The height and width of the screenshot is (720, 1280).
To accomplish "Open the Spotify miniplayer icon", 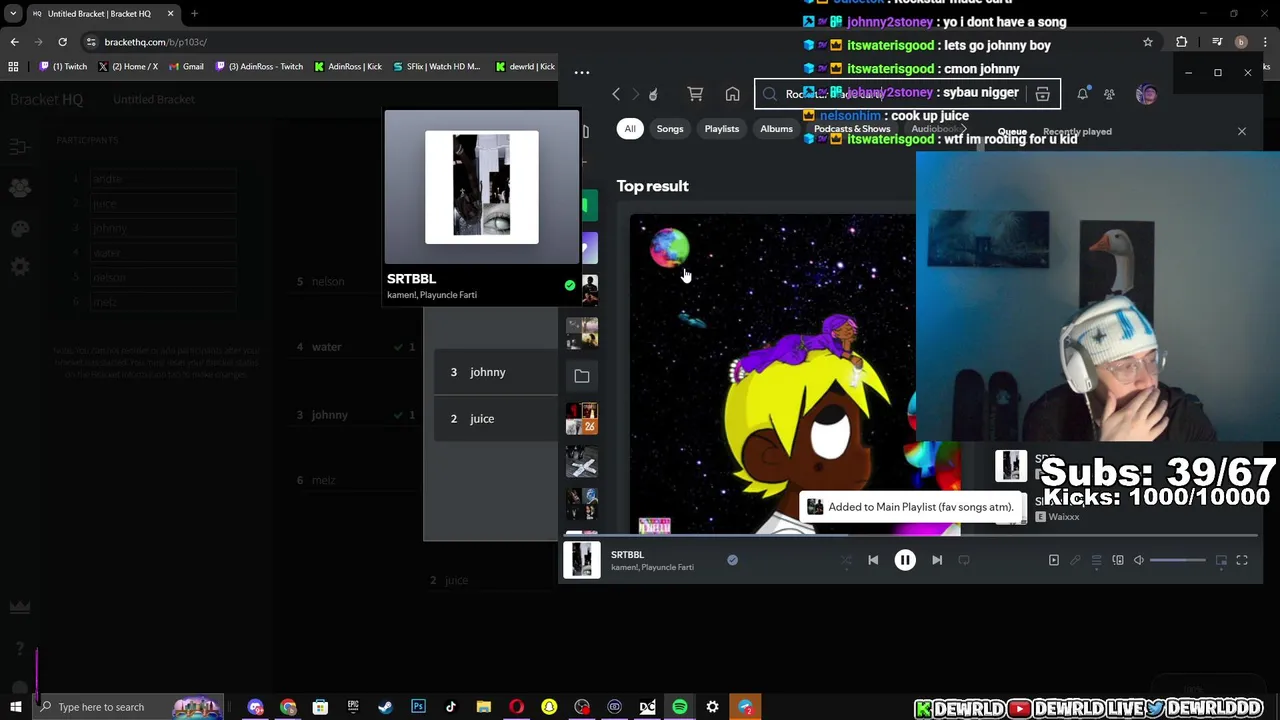I will [x=1221, y=560].
